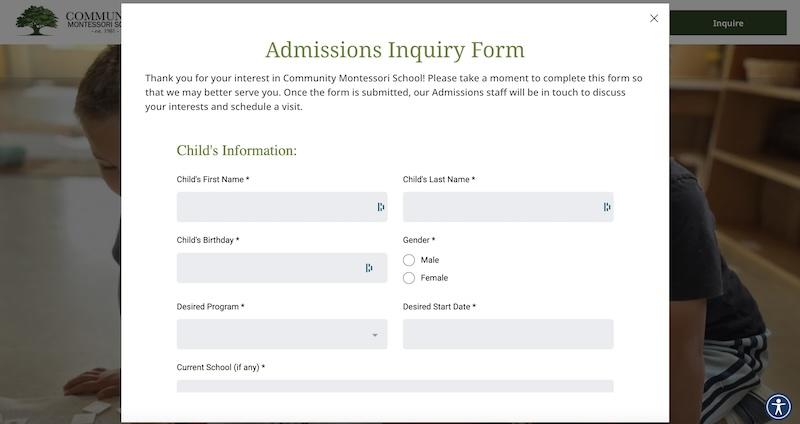Viewport: 800px width, 424px height.
Task: Focus the Child's First Name field
Action: click(272, 207)
